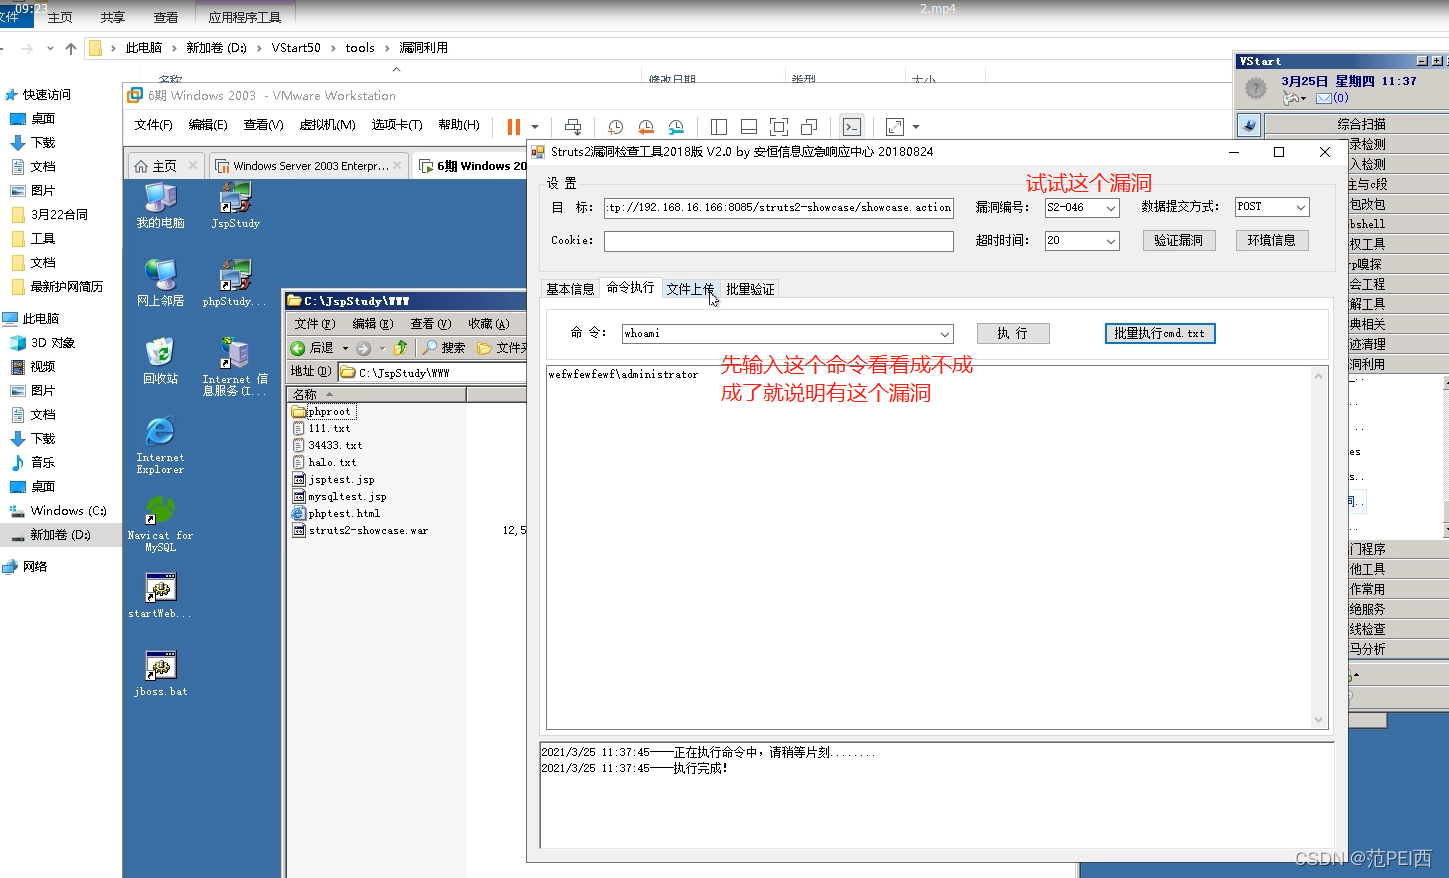Enter full screen mode in VMware toolbar
The width and height of the screenshot is (1449, 878).
click(x=779, y=127)
